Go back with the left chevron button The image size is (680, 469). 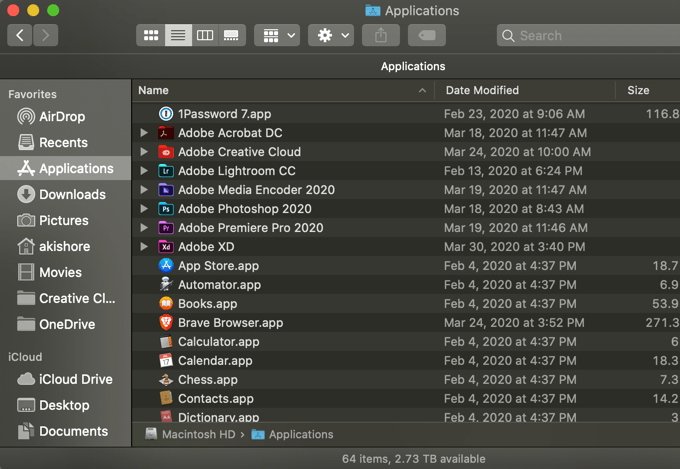(20, 35)
